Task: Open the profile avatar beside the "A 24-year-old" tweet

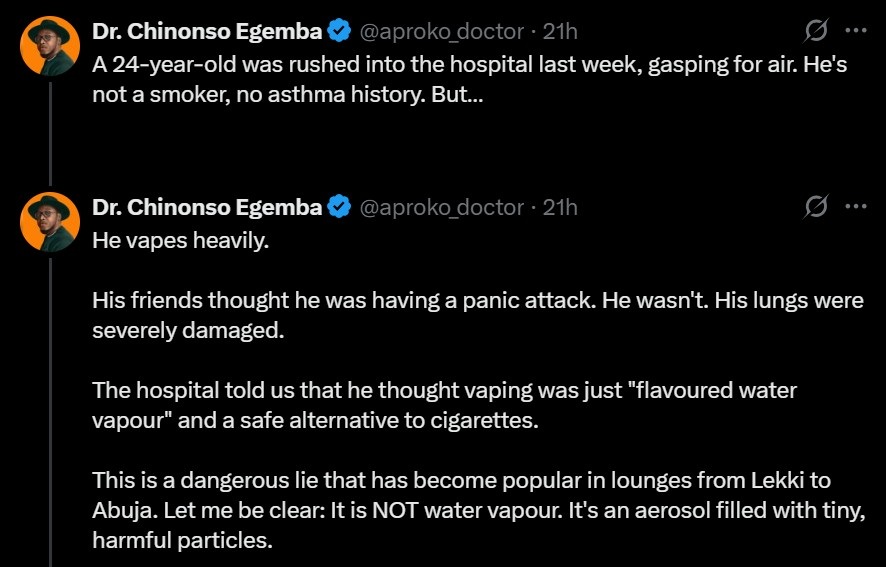Action: pos(49,45)
